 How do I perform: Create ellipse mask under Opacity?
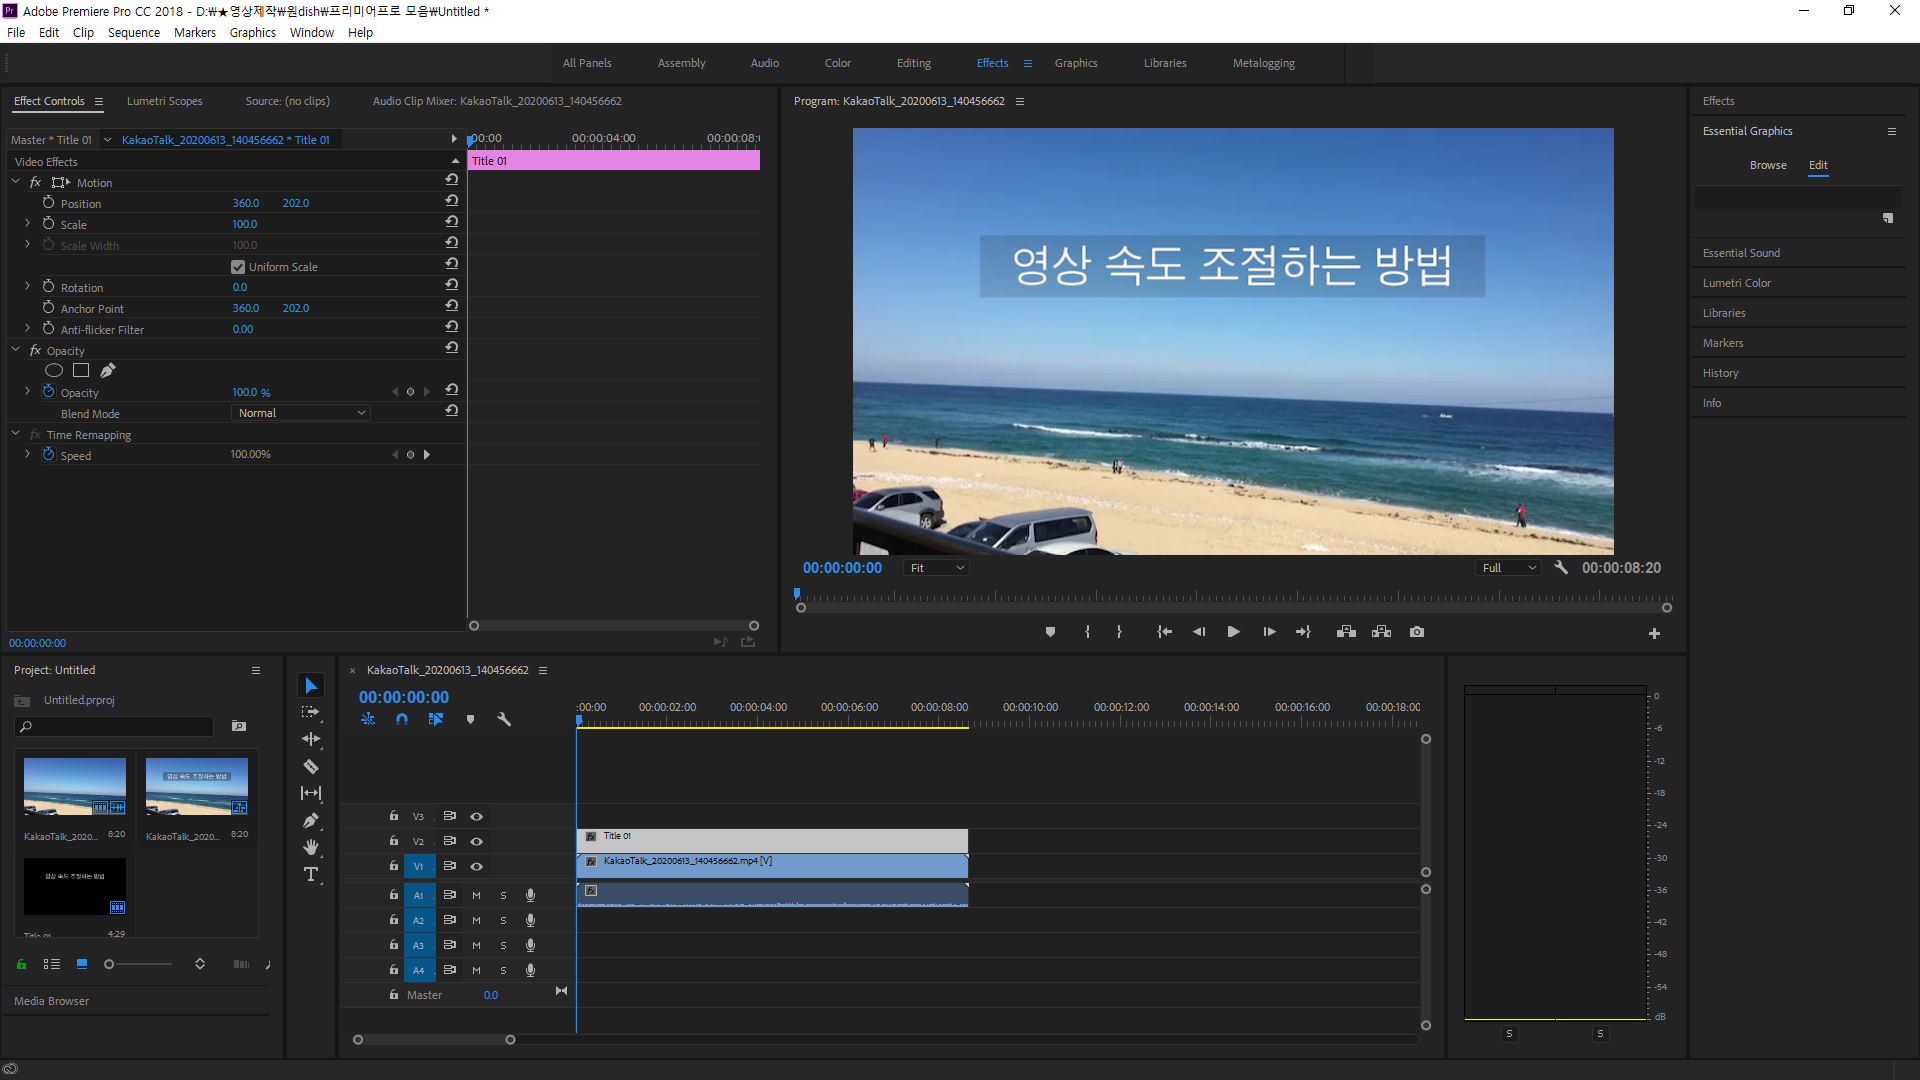[54, 371]
